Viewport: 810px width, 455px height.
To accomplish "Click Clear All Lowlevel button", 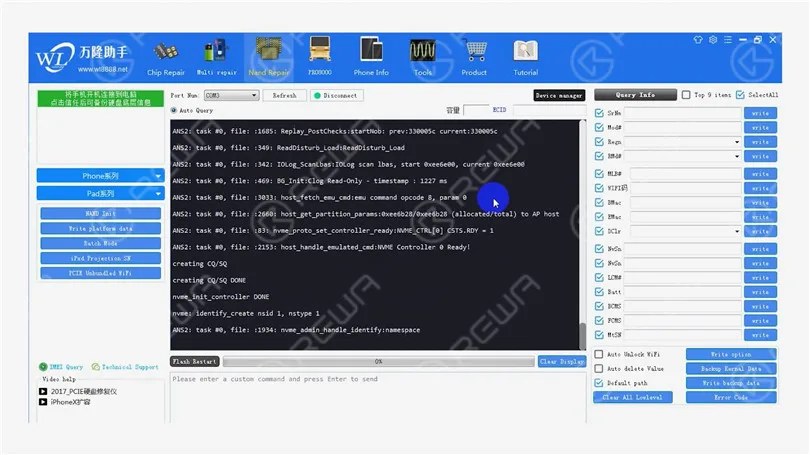I will click(x=633, y=397).
